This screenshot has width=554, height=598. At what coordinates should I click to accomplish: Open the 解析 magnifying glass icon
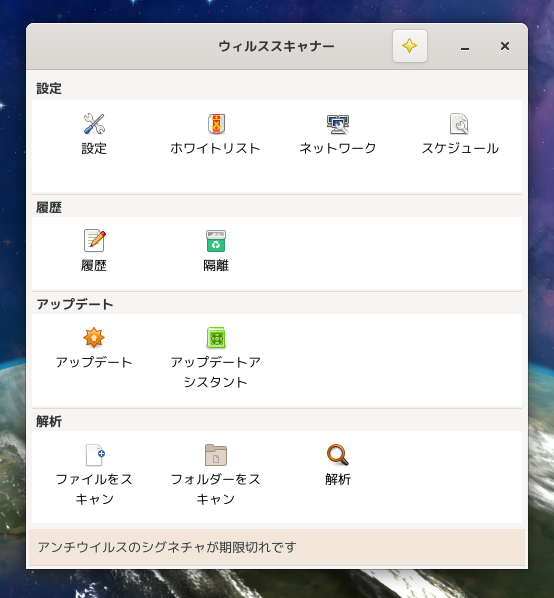(338, 455)
